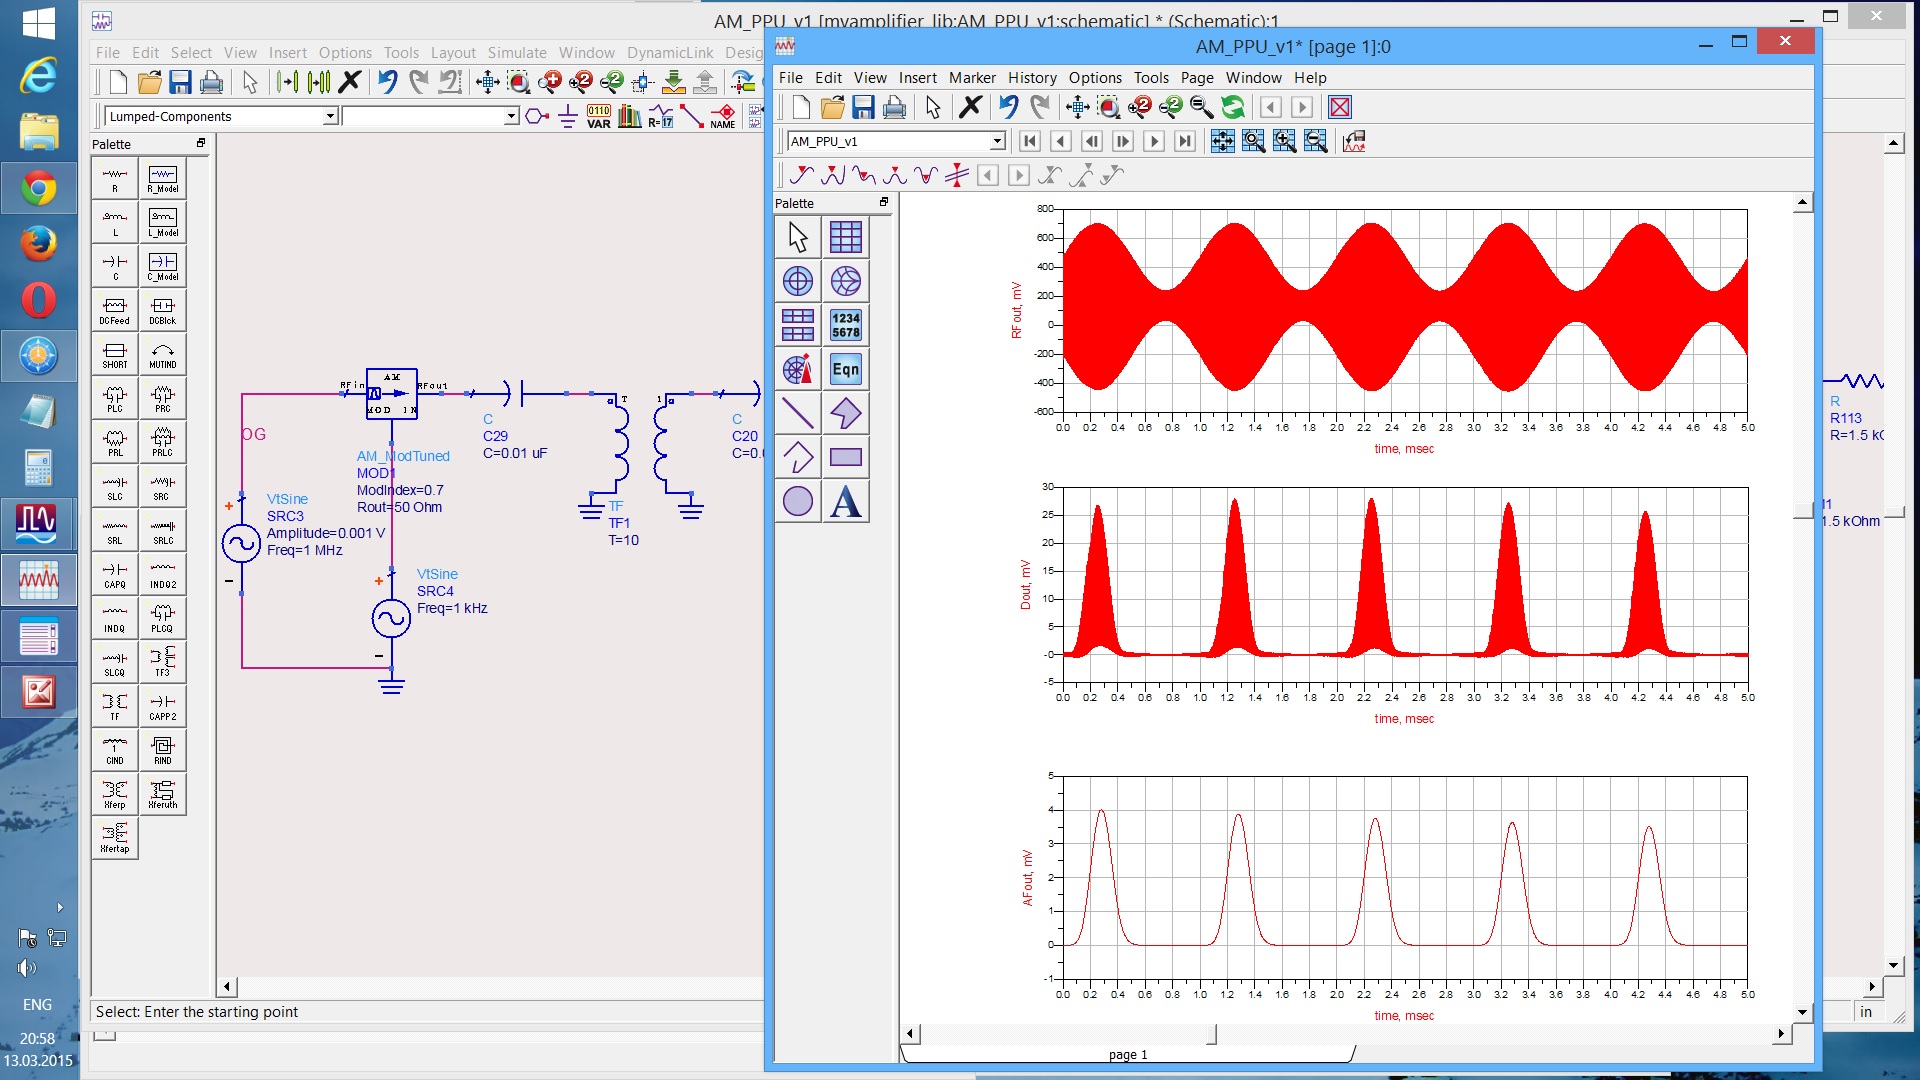The height and width of the screenshot is (1080, 1920).
Task: Select the text annotation 'A' tool
Action: pyautogui.click(x=846, y=501)
